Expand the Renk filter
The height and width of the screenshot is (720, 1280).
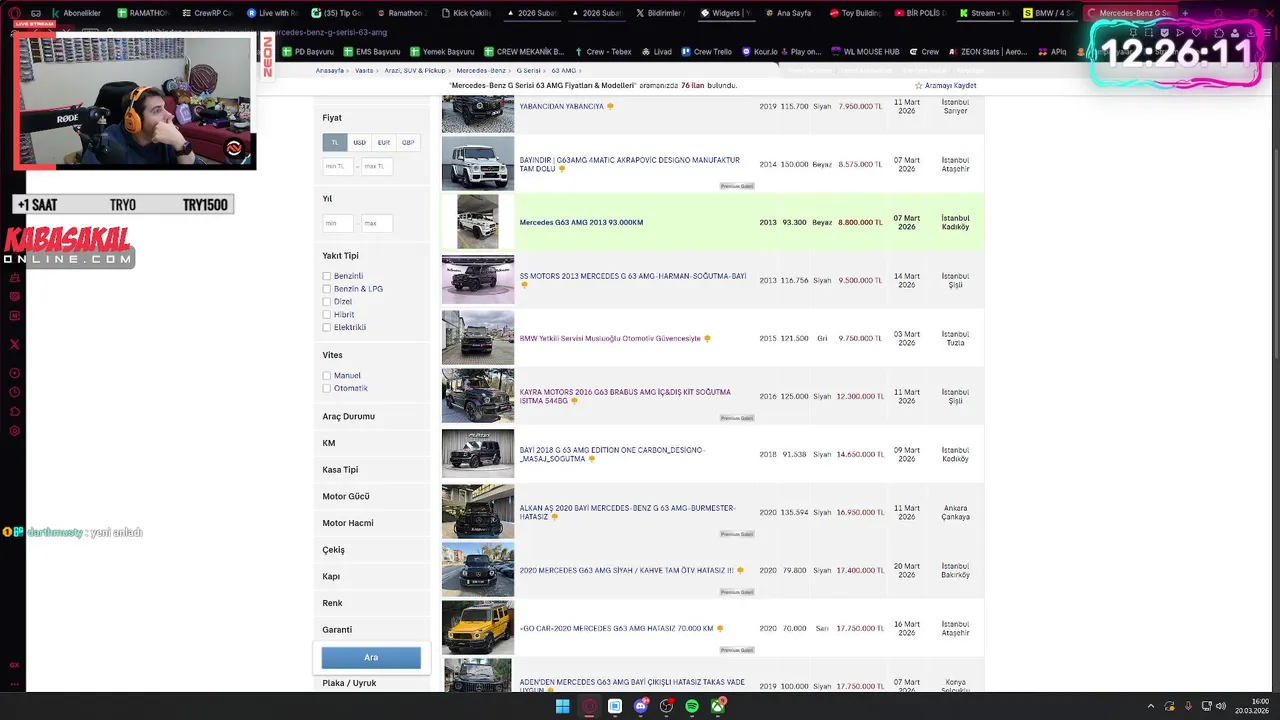click(x=371, y=603)
